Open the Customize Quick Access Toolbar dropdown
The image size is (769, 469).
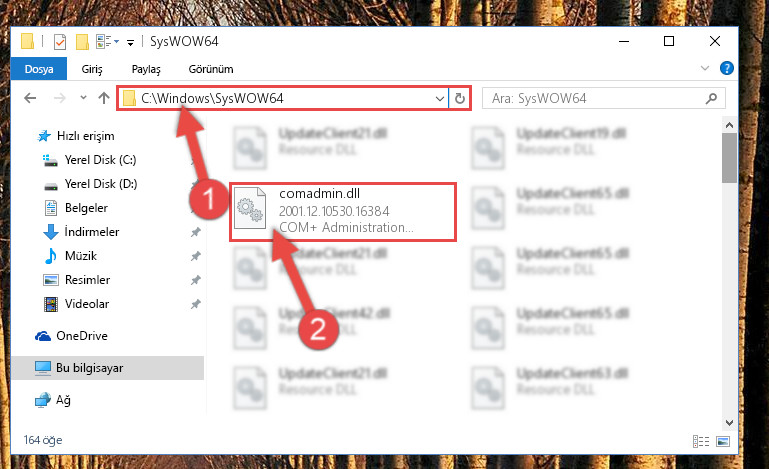[x=130, y=43]
